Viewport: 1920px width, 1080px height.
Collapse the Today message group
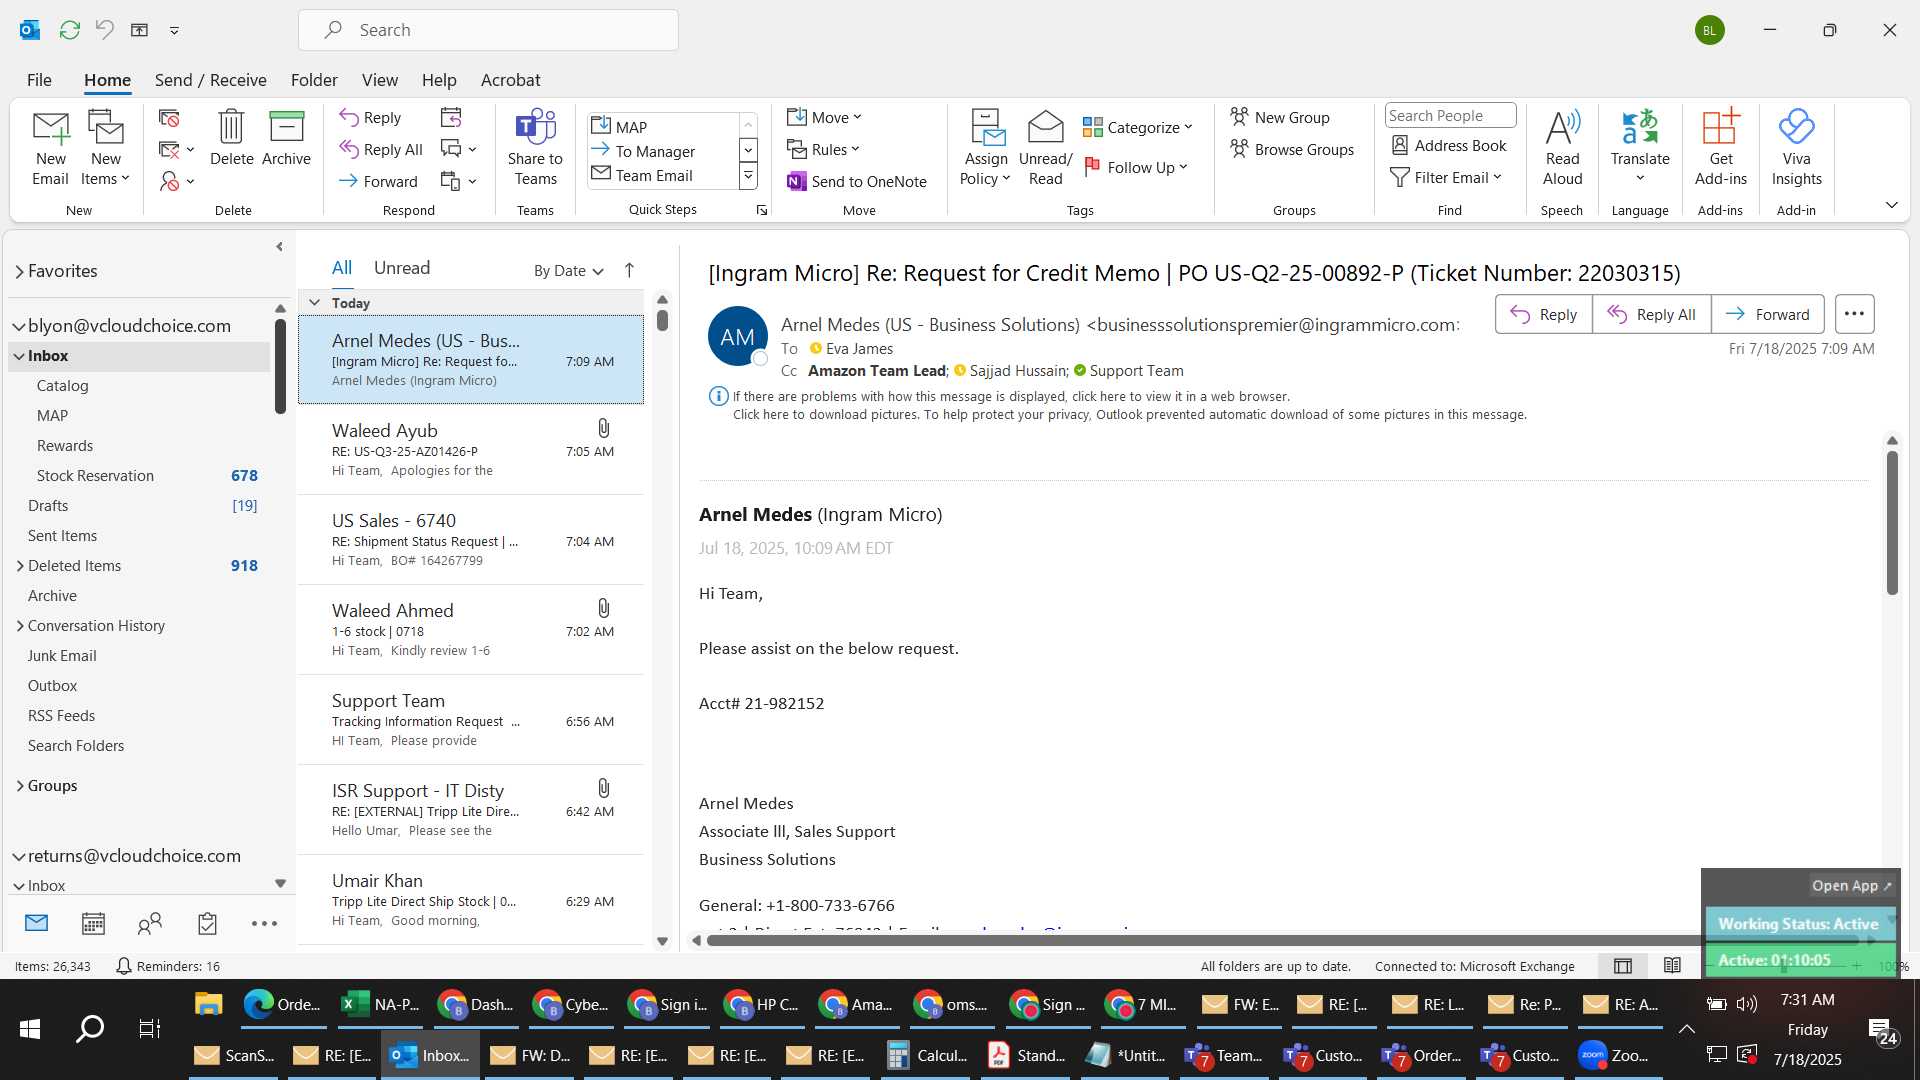pyautogui.click(x=314, y=302)
